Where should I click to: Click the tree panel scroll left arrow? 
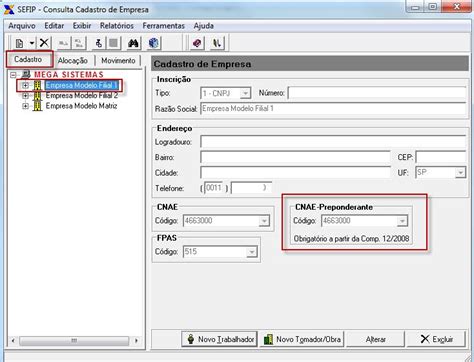click(13, 341)
